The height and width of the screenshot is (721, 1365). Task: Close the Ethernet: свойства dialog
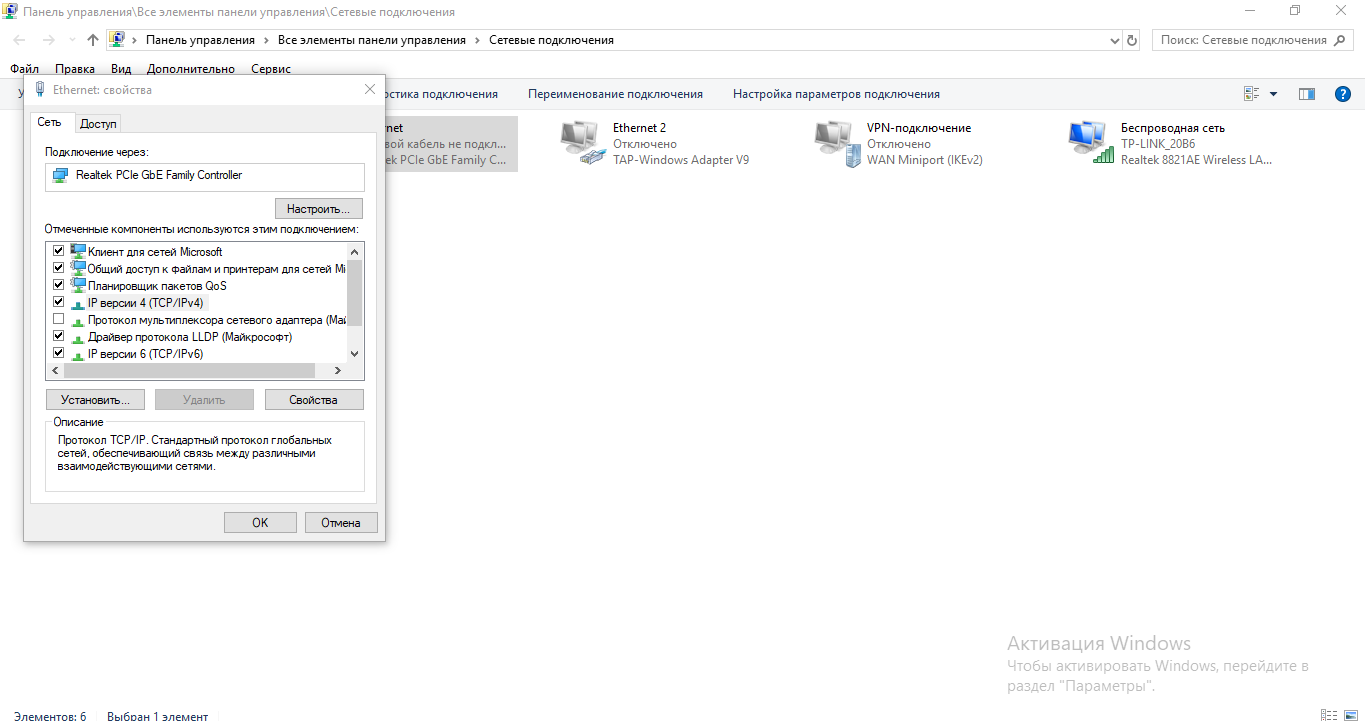(x=370, y=89)
